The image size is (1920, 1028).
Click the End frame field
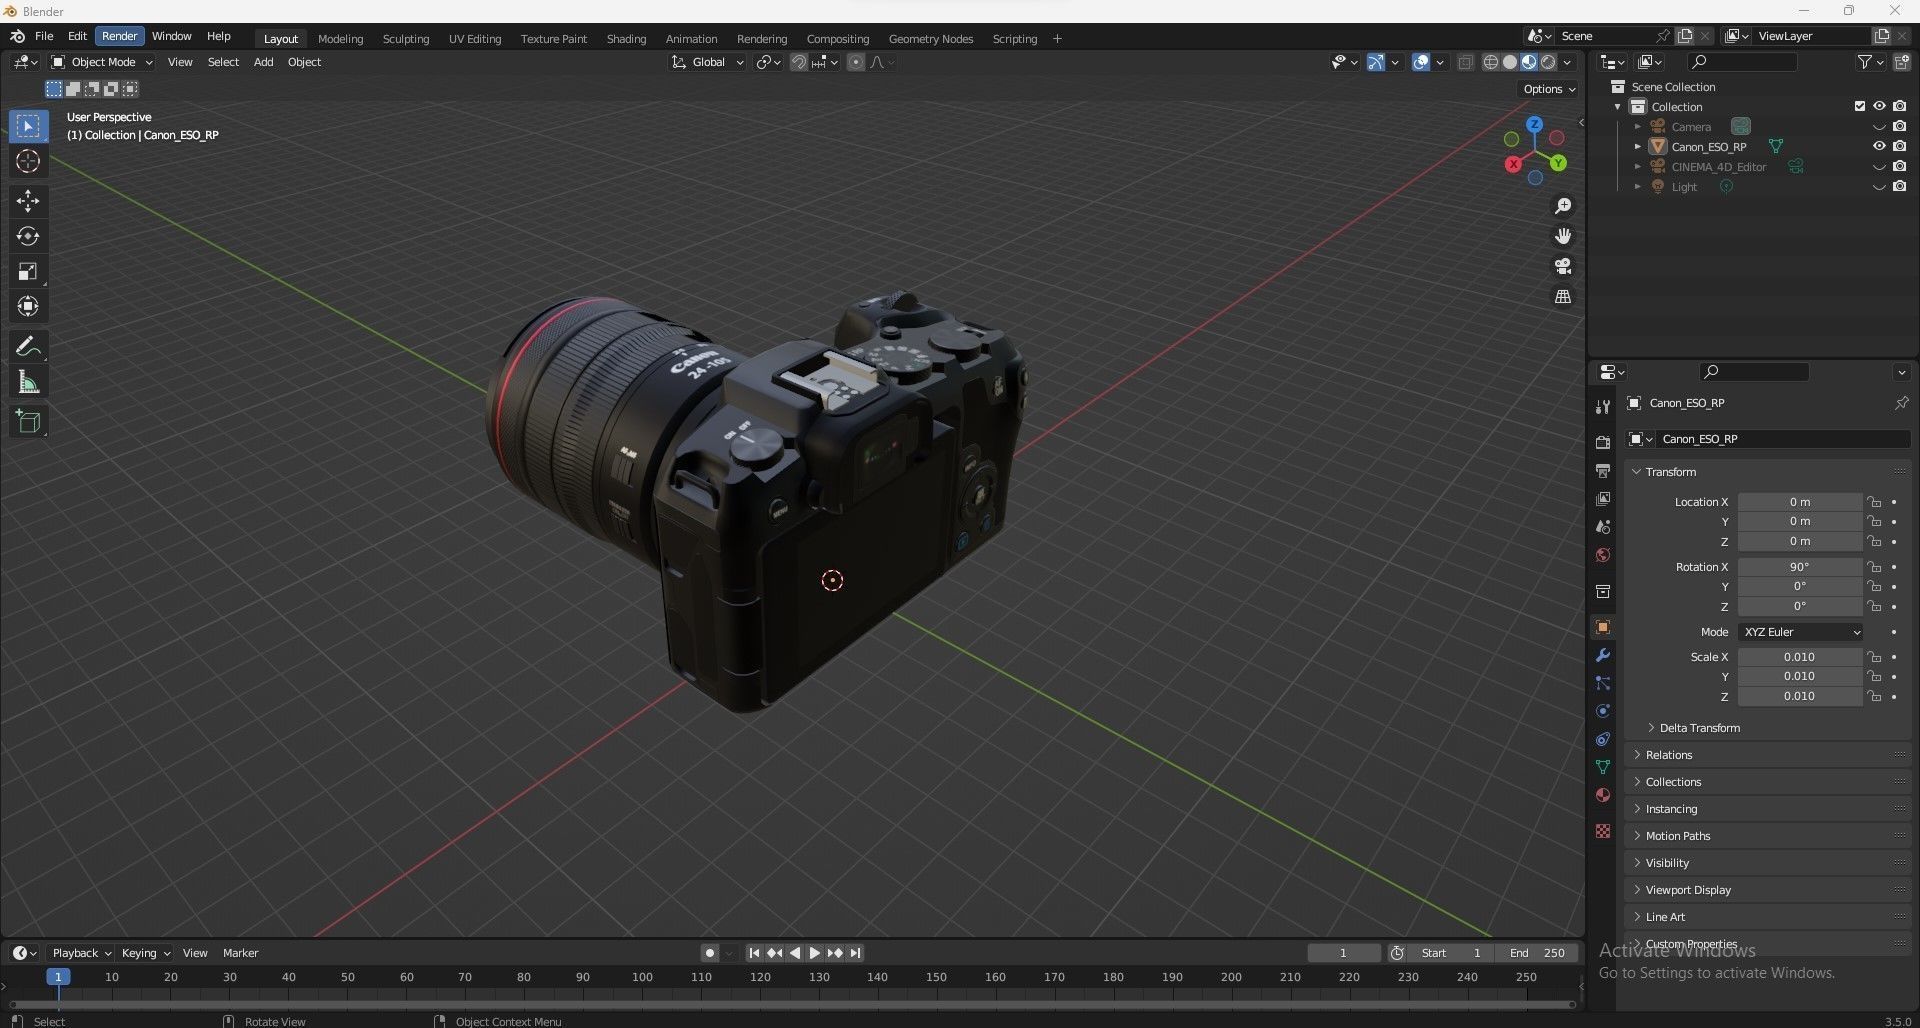pyautogui.click(x=1538, y=953)
